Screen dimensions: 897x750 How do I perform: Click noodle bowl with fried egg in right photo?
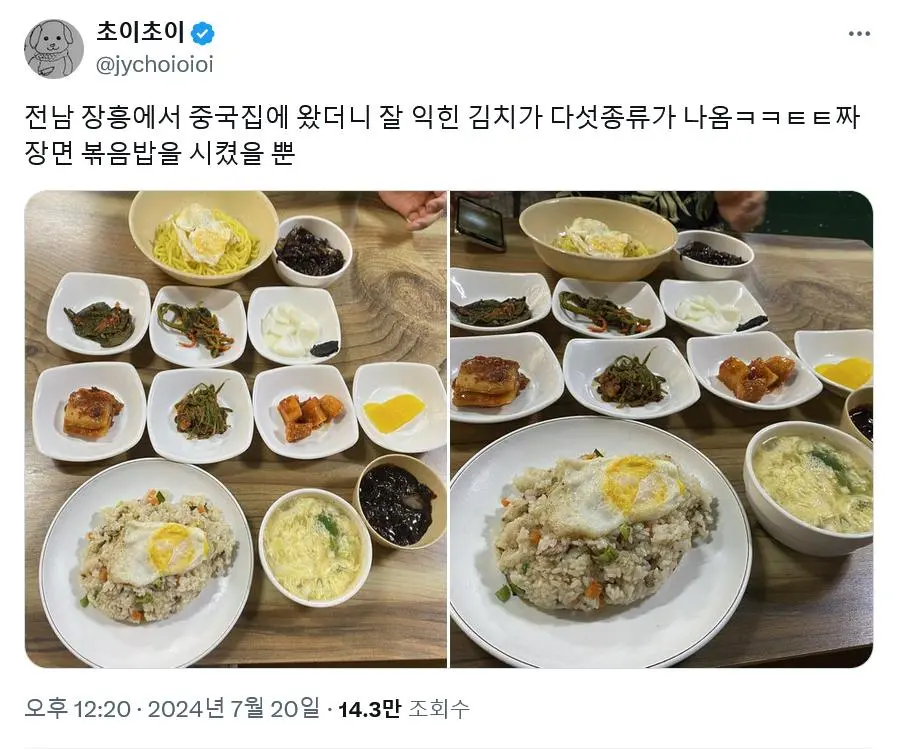598,236
